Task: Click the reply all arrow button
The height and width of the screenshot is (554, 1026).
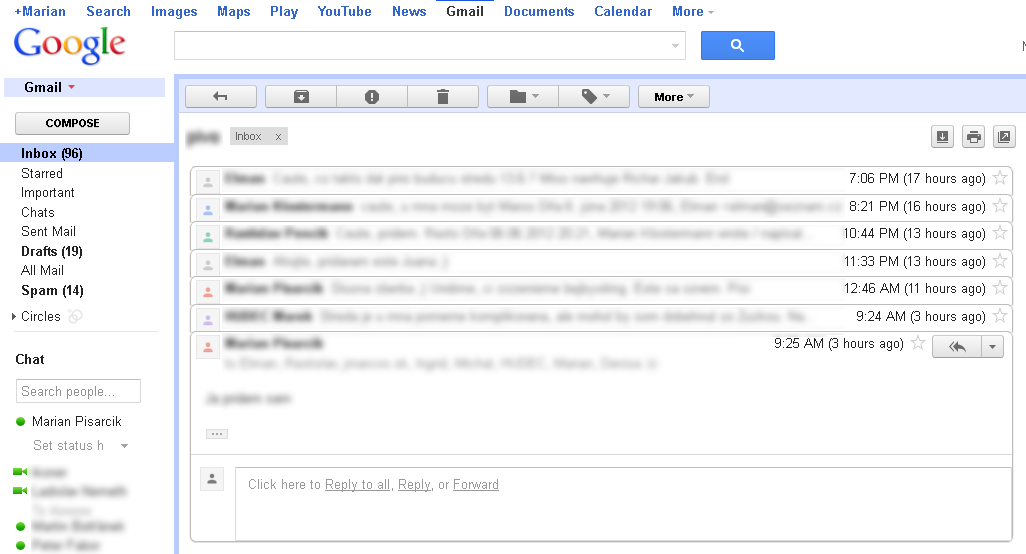Action: coord(957,347)
